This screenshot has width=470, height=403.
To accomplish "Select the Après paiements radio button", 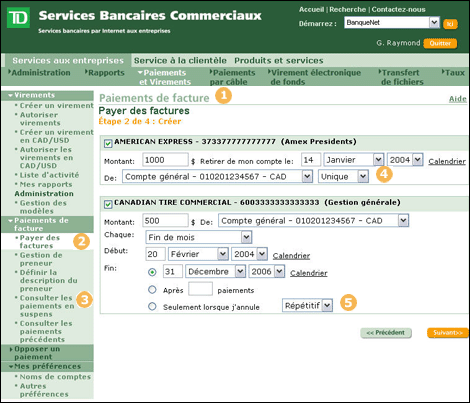I will pos(152,290).
